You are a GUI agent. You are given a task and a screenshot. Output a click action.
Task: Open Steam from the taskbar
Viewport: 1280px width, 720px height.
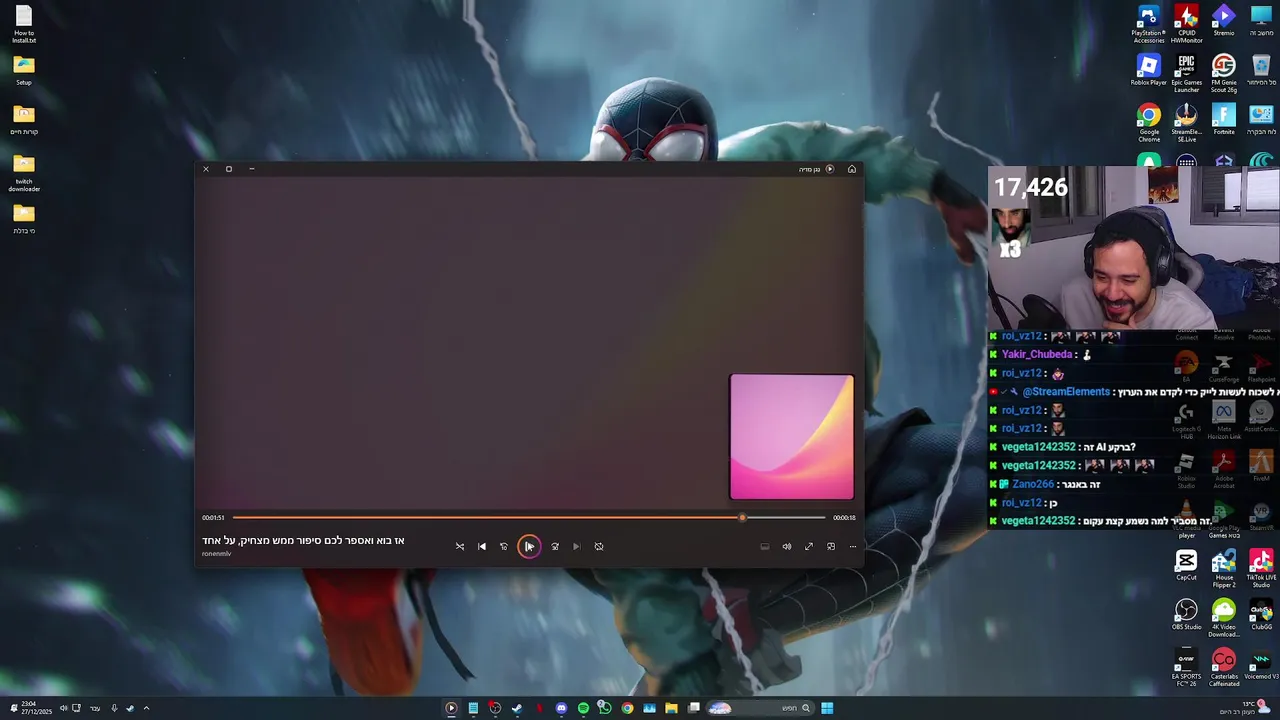pyautogui.click(x=517, y=708)
